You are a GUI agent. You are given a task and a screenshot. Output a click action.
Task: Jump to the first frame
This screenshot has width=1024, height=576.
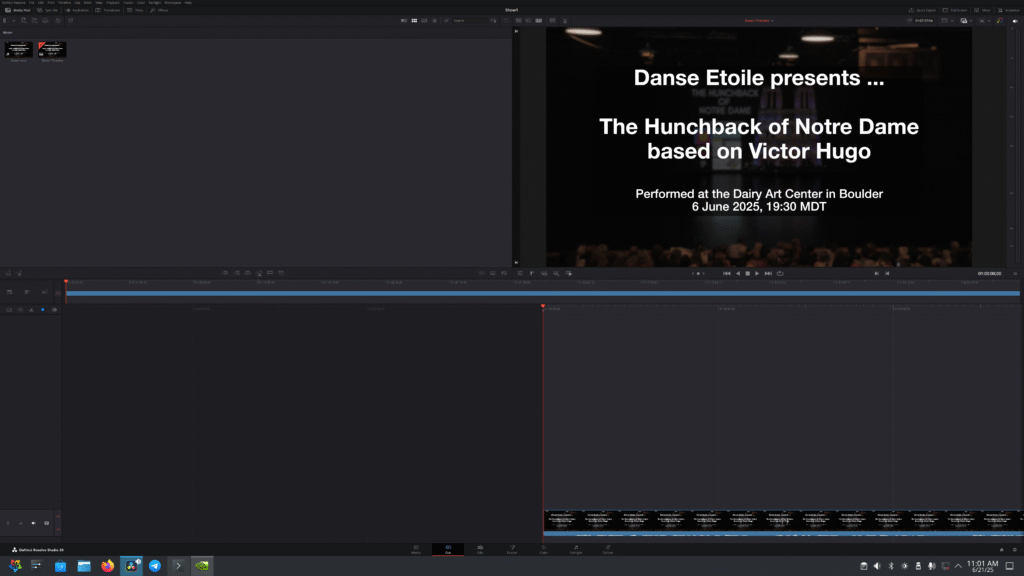(727, 274)
